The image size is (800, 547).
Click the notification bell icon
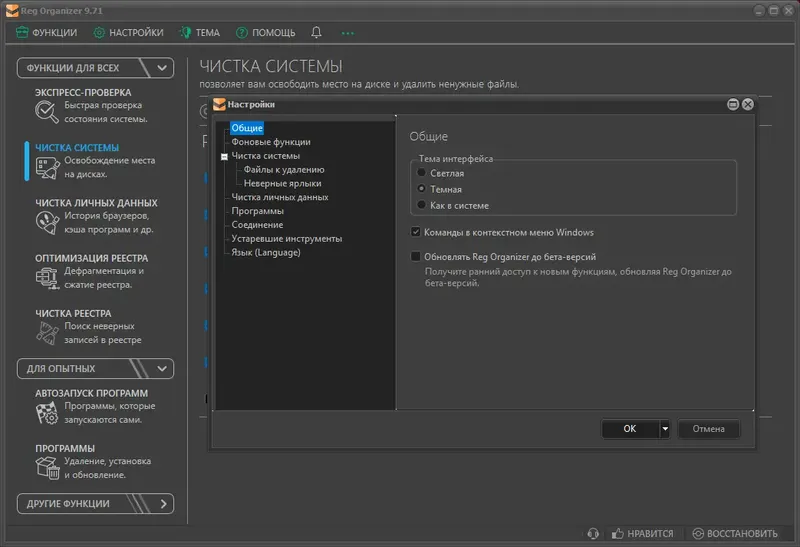point(316,33)
